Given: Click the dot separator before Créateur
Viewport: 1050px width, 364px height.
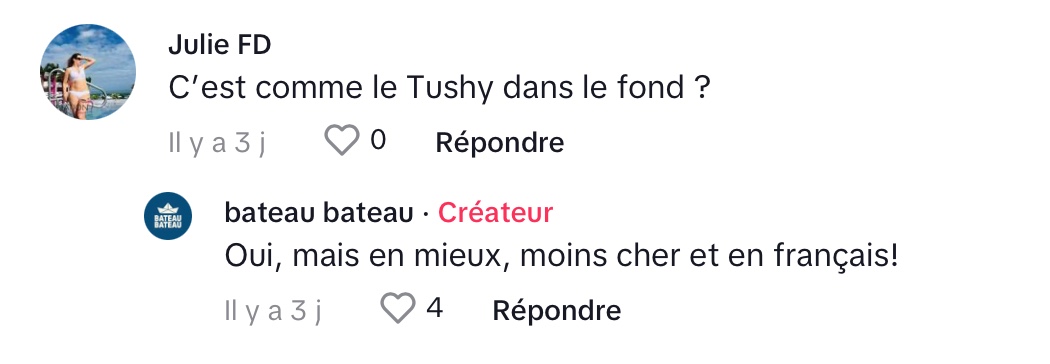Looking at the screenshot, I should pyautogui.click(x=426, y=214).
